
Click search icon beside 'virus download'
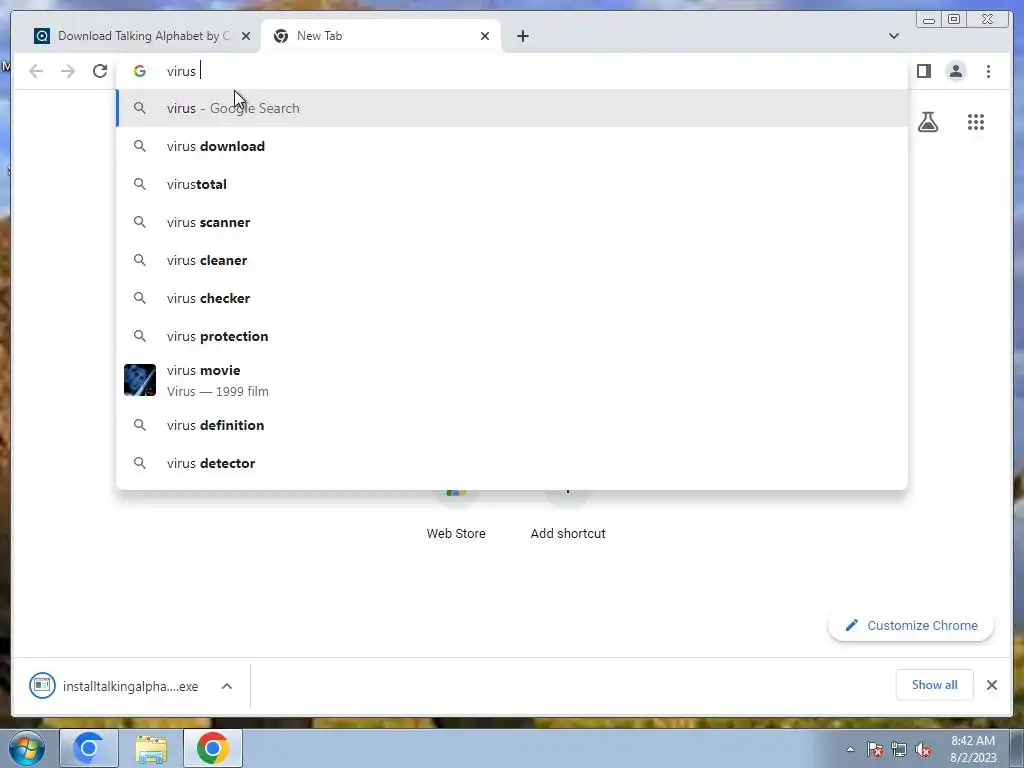coord(140,146)
